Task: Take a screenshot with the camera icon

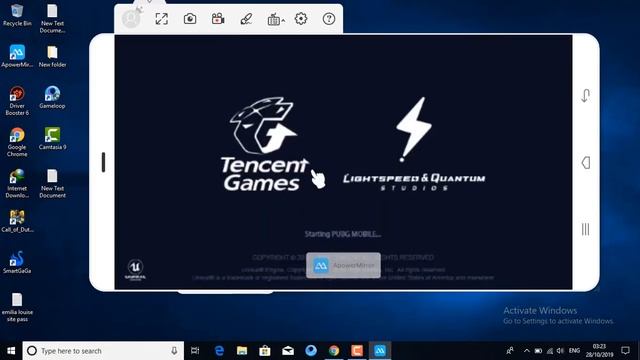Action: [x=190, y=19]
